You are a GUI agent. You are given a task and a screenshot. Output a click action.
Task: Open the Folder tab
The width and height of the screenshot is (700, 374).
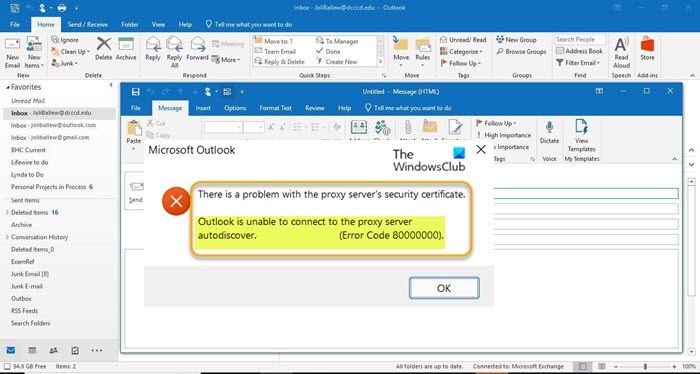[x=129, y=25]
